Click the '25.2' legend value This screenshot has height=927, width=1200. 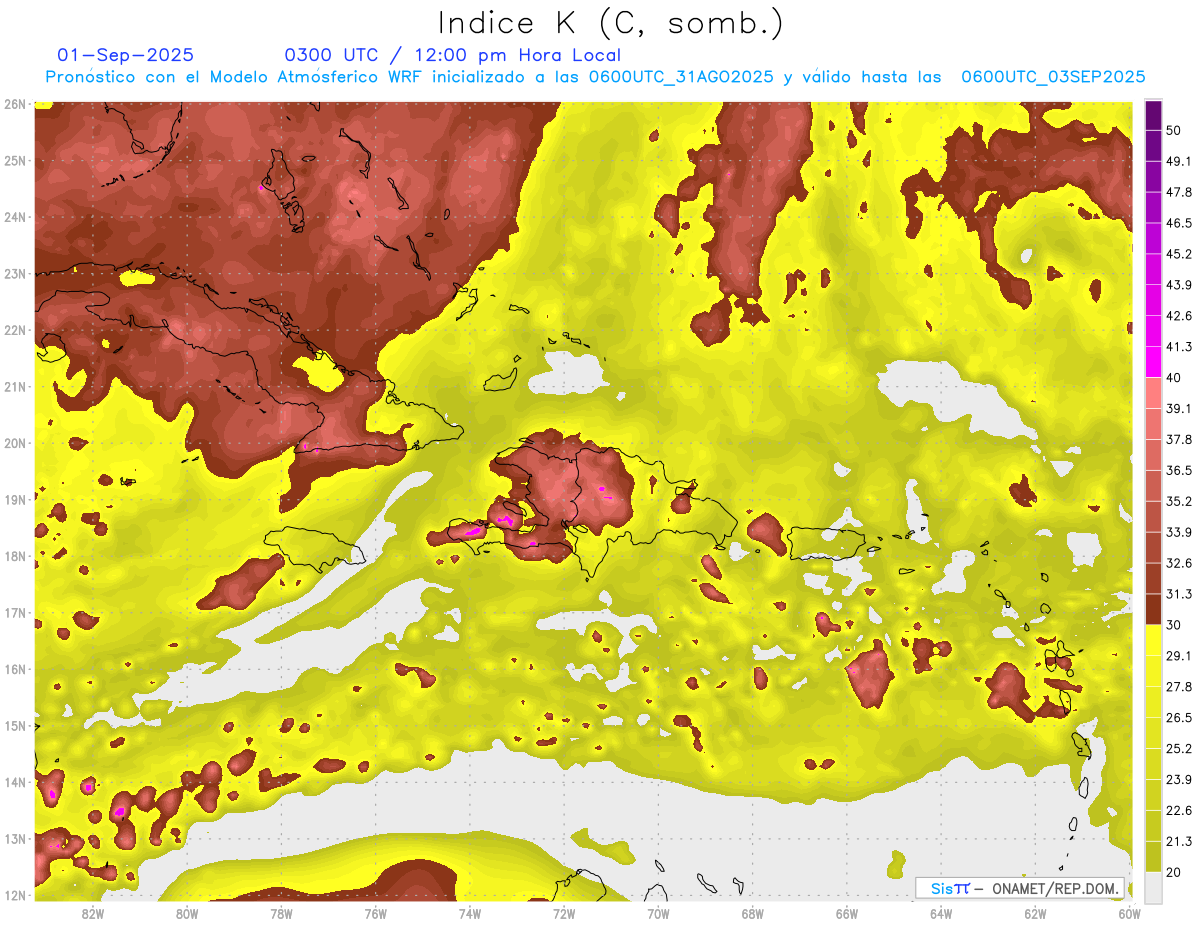point(1178,749)
